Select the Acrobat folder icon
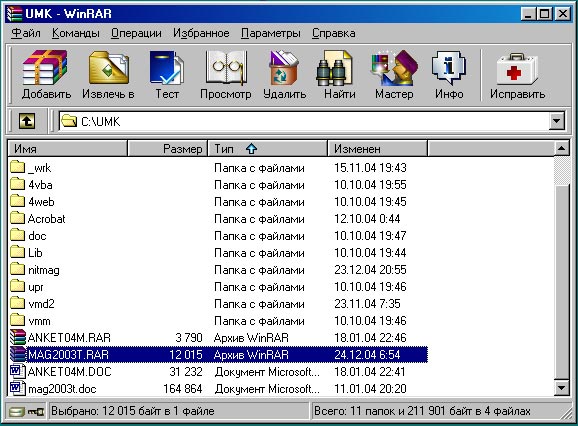The image size is (578, 426). coord(17,218)
